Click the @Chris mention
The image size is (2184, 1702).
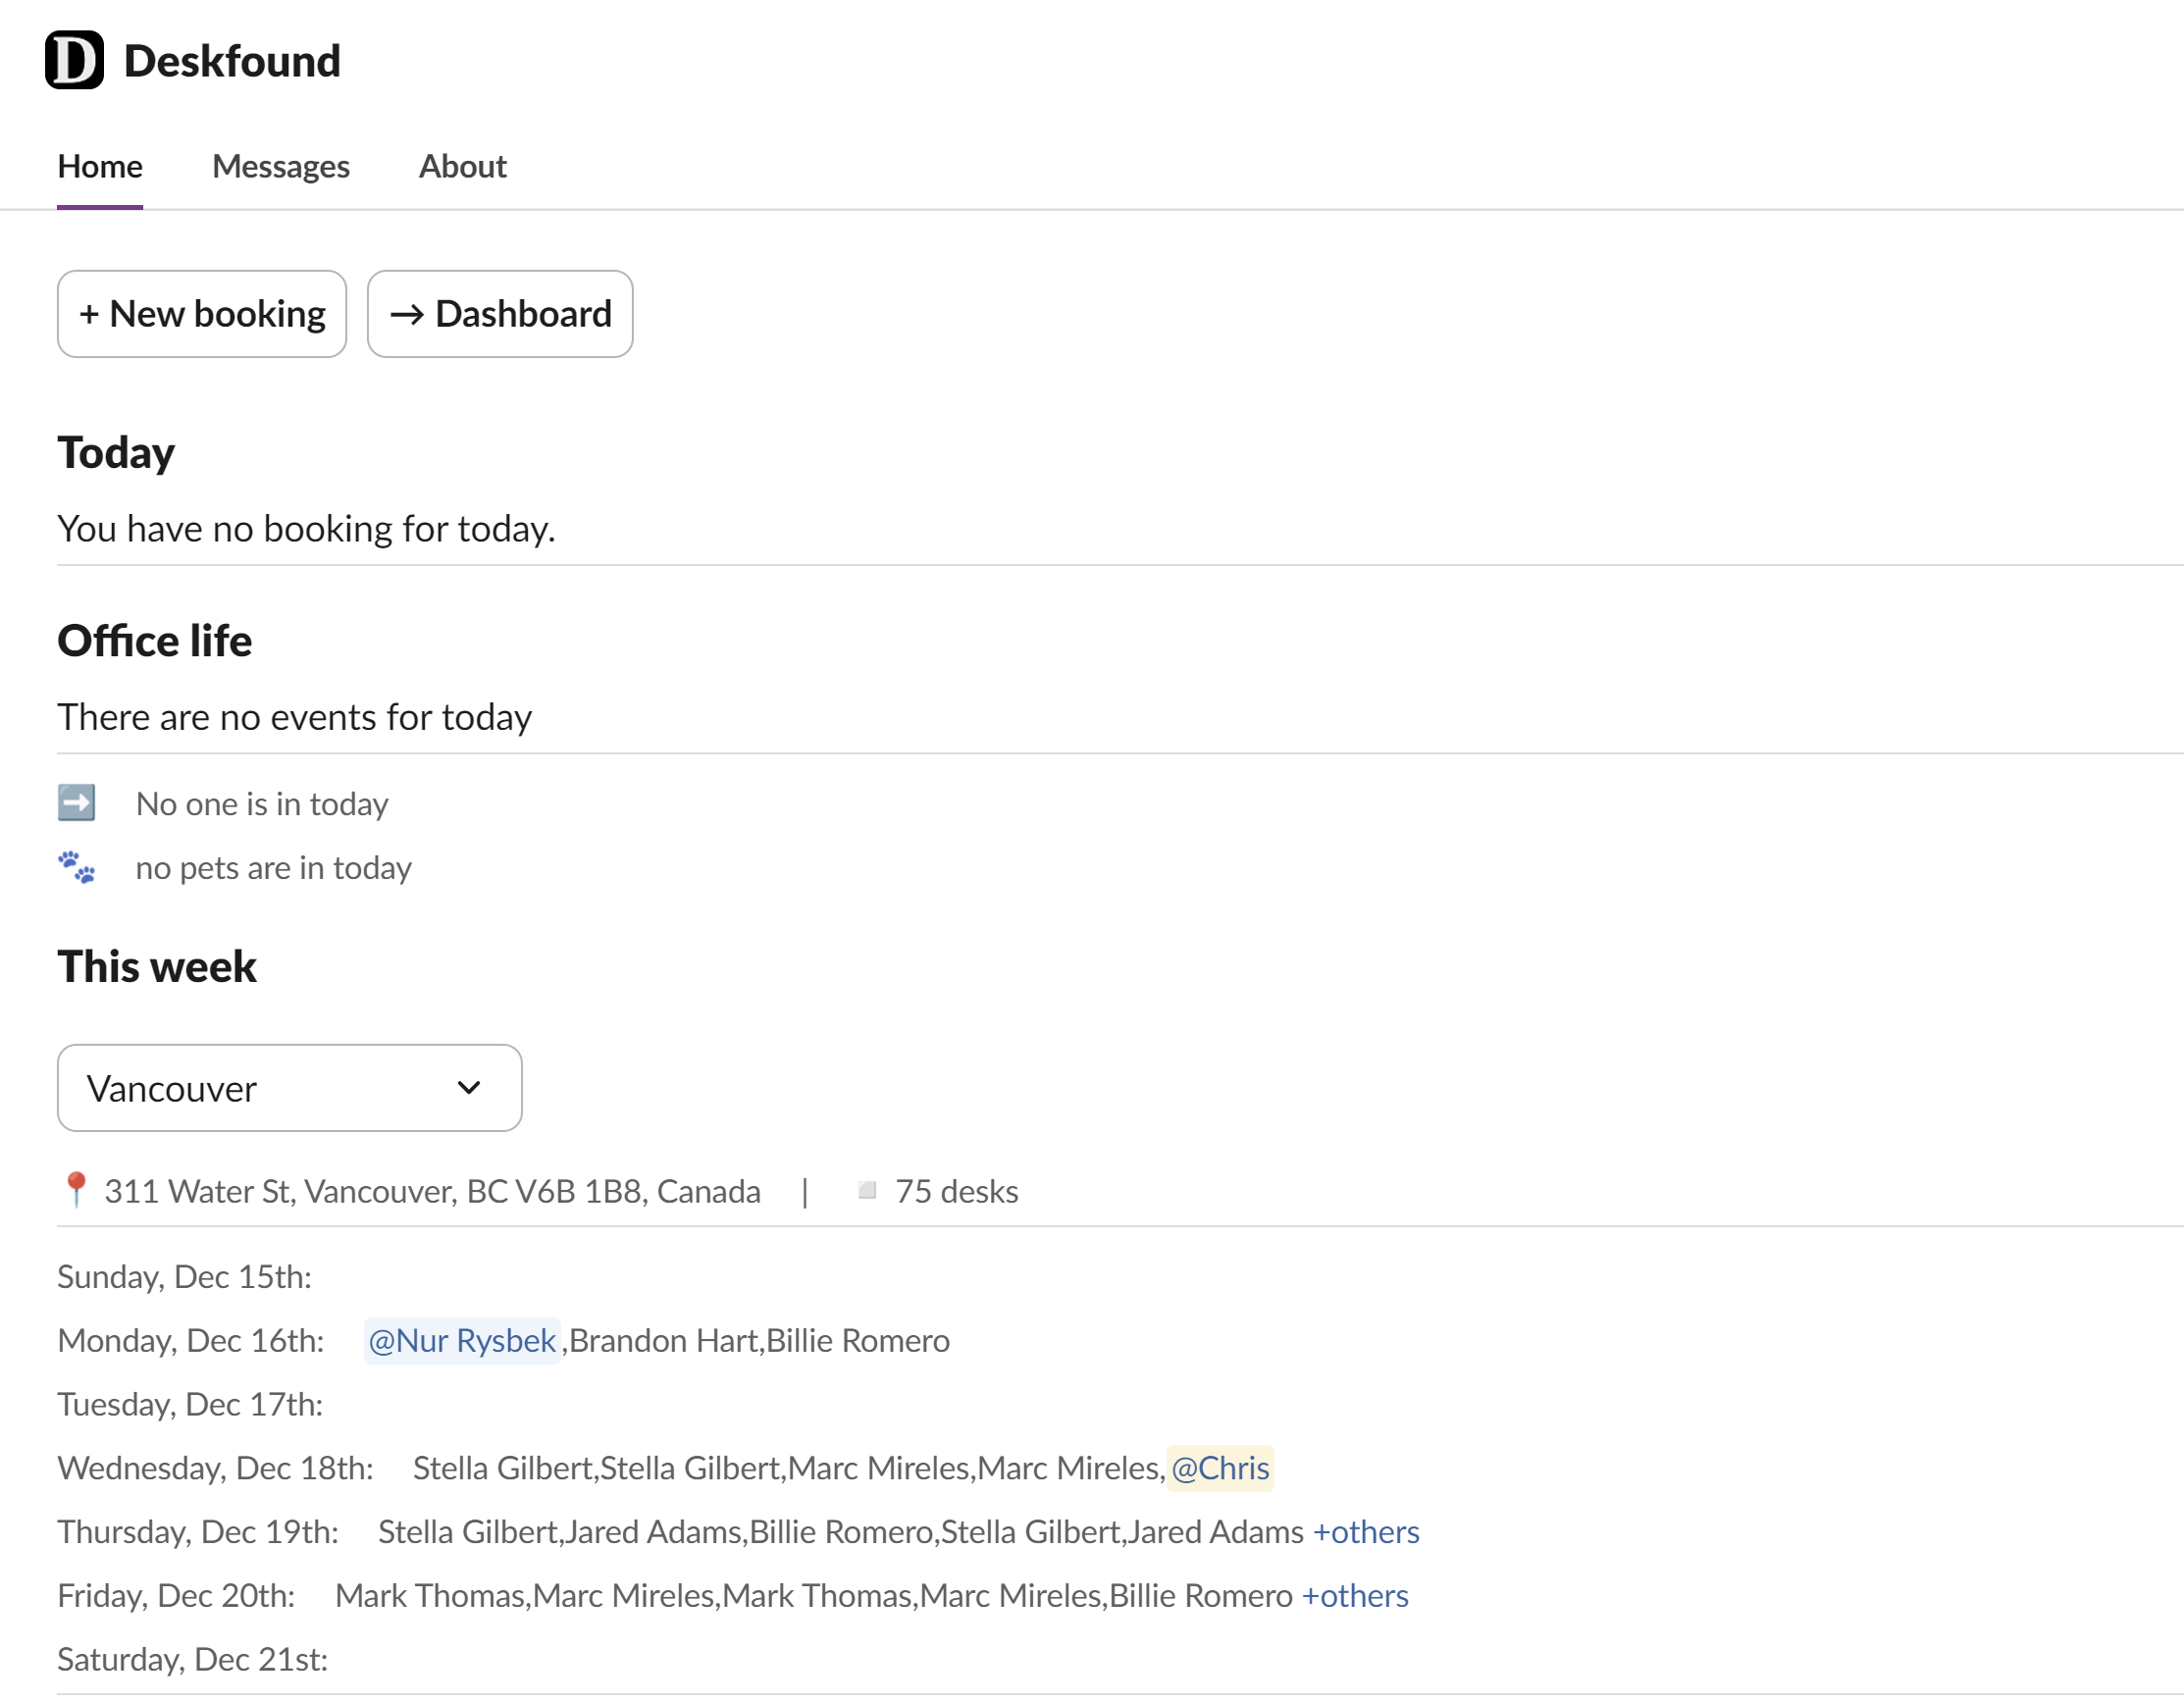(x=1219, y=1468)
